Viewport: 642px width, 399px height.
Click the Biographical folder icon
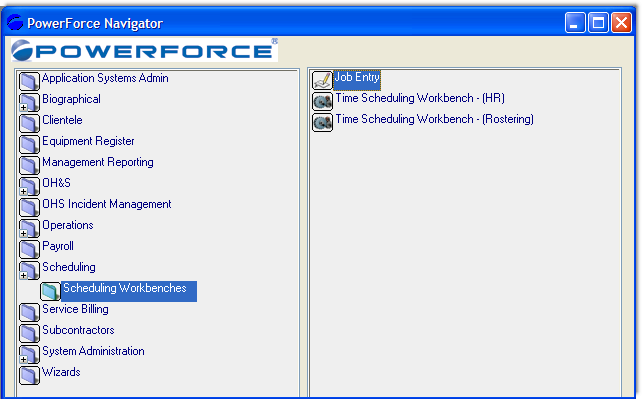click(x=29, y=102)
